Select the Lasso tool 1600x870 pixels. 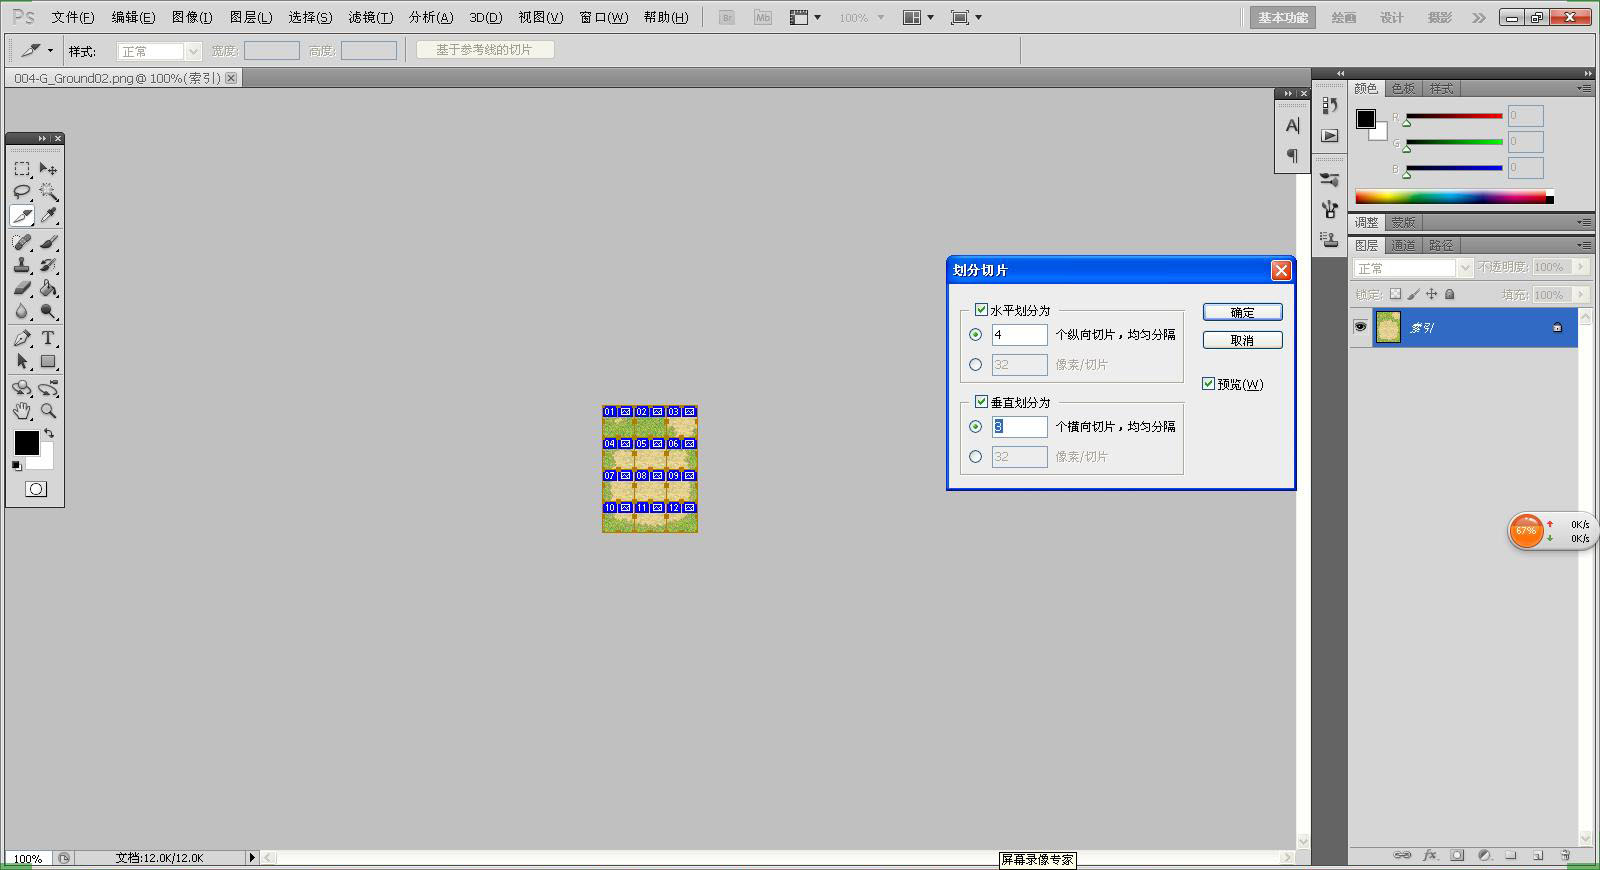coord(22,192)
